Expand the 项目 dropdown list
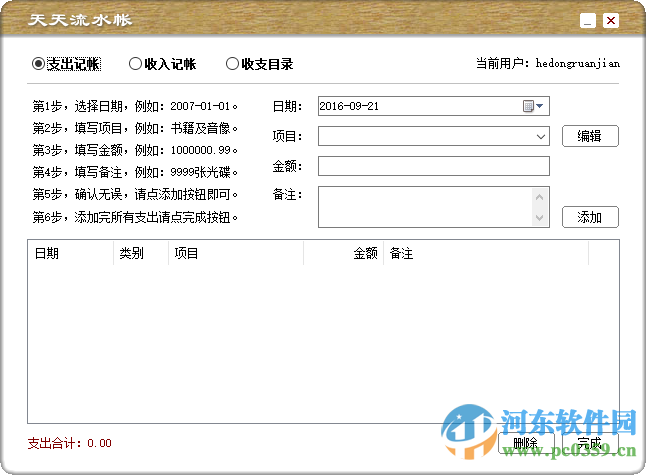 click(x=541, y=136)
